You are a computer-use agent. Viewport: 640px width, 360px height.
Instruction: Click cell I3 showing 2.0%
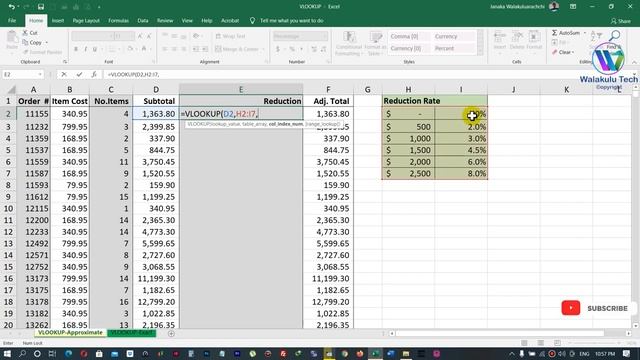(461, 127)
